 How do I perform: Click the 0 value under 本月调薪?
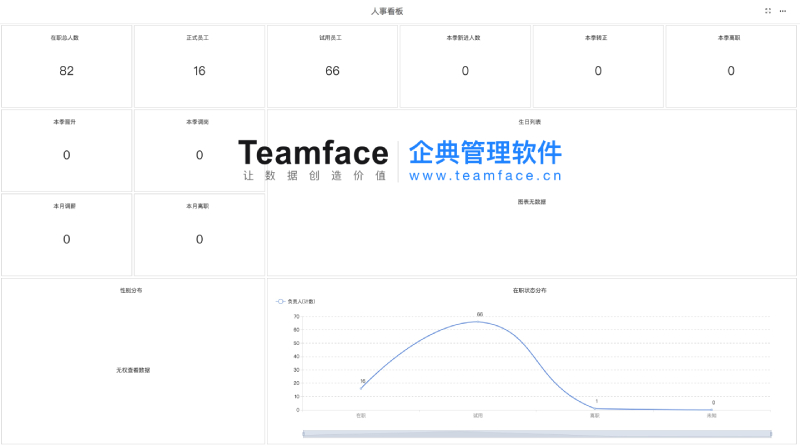coord(66,239)
